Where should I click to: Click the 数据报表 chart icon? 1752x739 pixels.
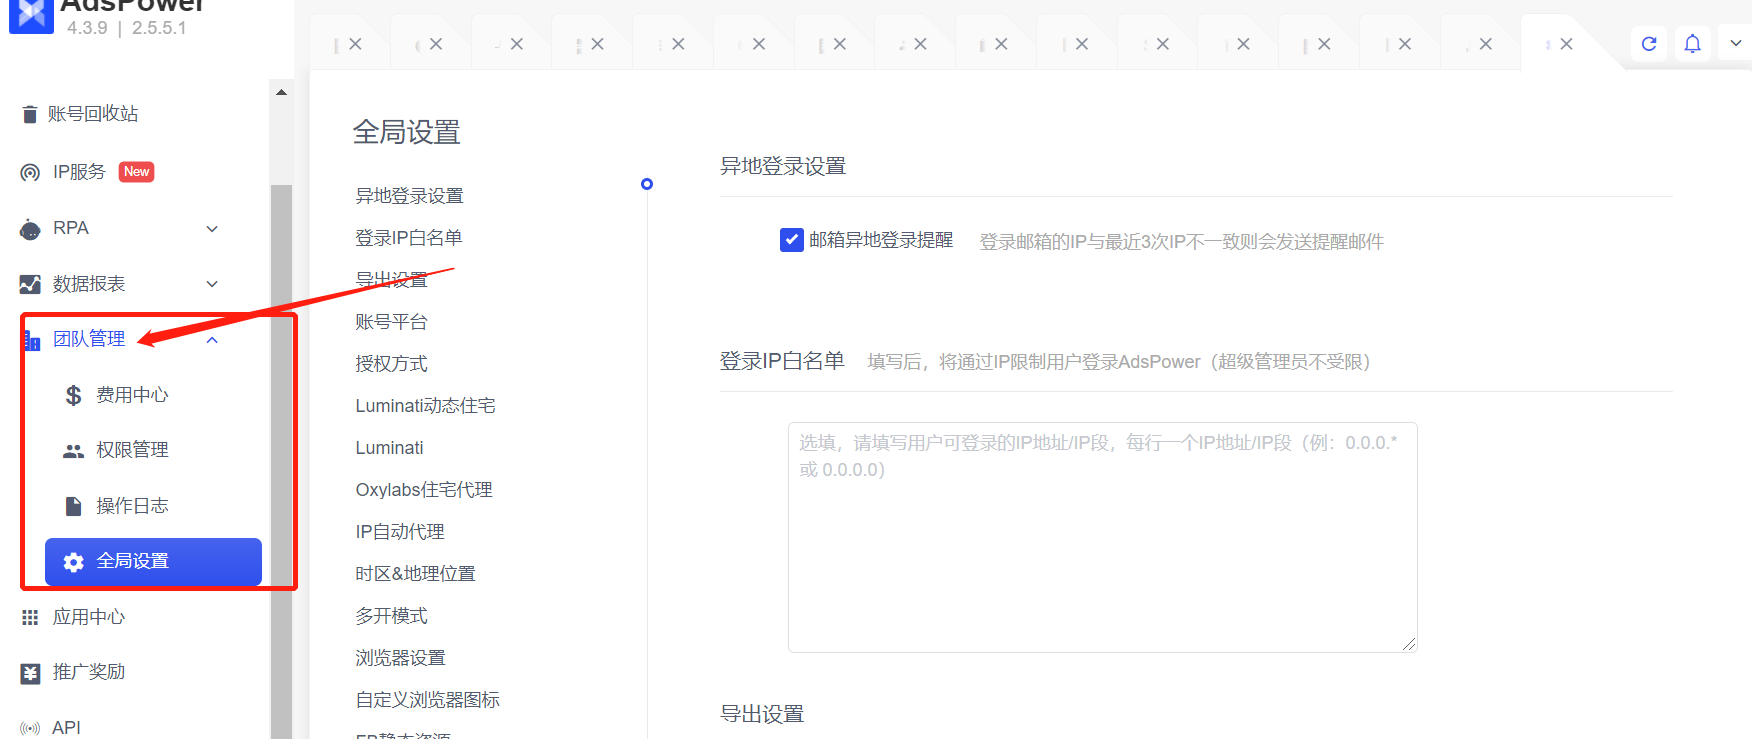(x=30, y=285)
